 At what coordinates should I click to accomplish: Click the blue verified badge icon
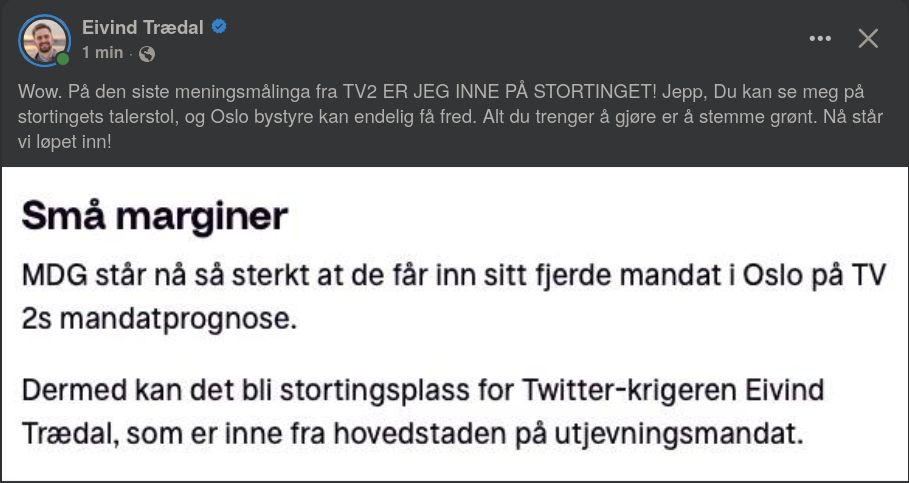[x=219, y=27]
